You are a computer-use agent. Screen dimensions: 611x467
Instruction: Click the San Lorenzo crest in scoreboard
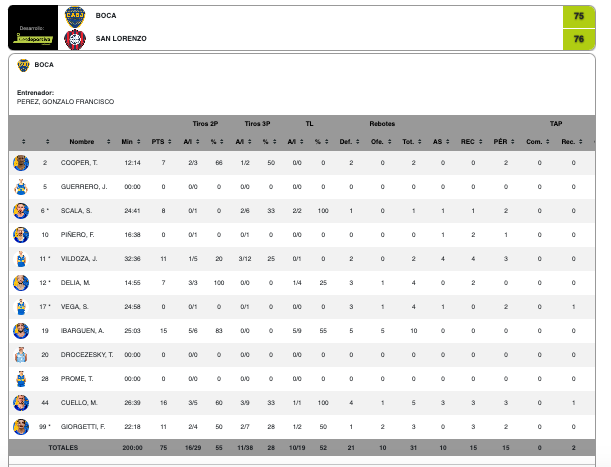coord(75,39)
